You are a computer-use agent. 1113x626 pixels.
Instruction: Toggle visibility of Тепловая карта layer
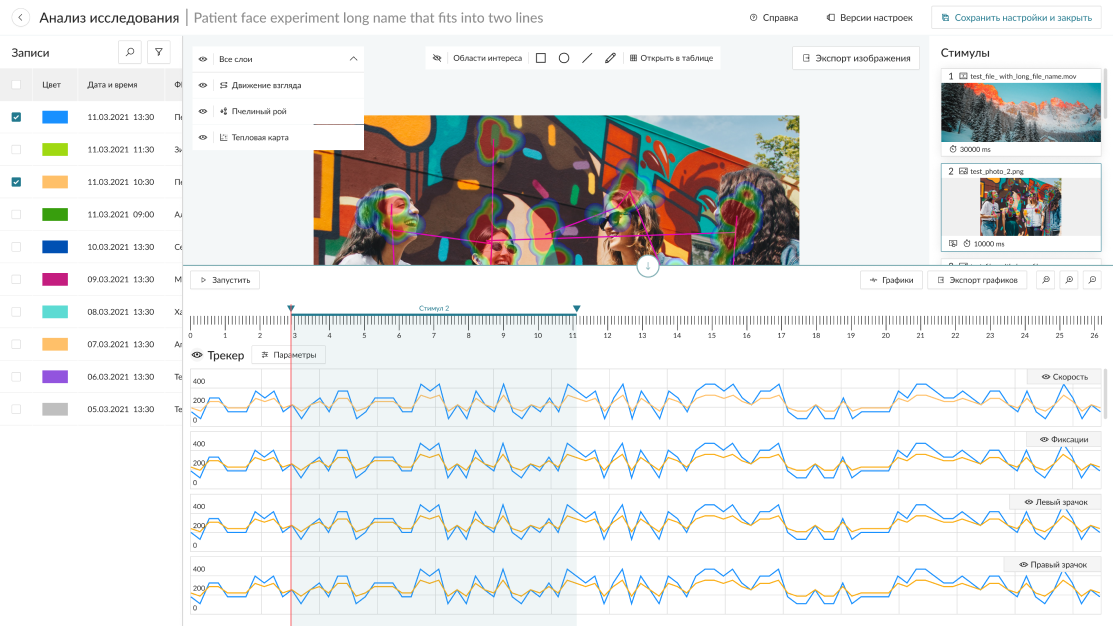203,137
